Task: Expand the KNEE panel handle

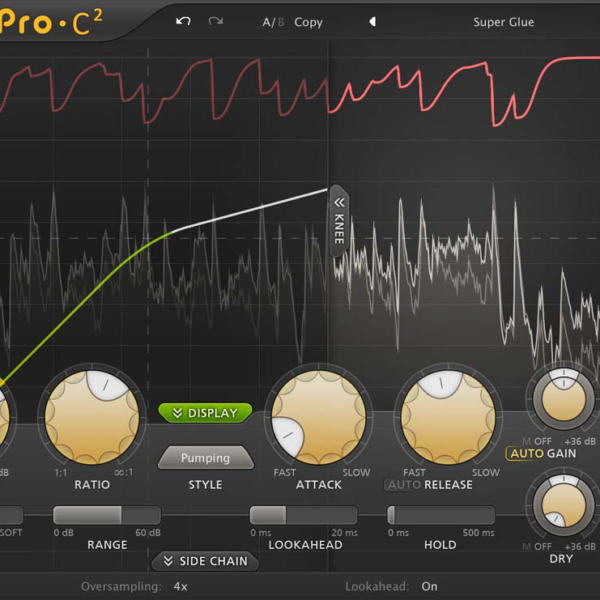Action: pos(339,221)
